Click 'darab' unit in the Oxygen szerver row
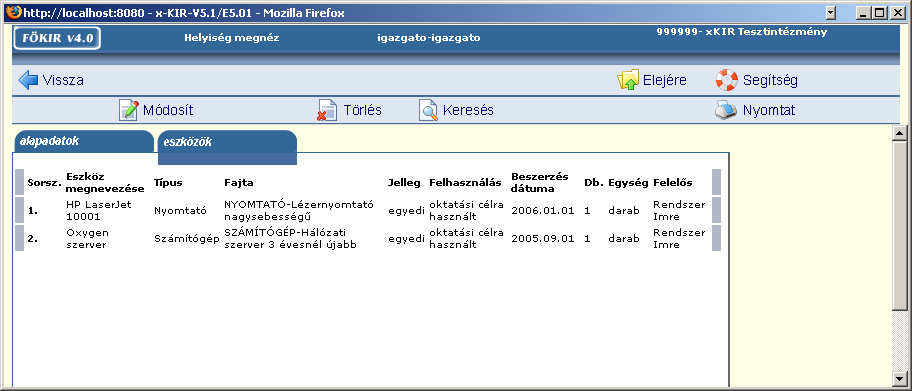 [624, 239]
